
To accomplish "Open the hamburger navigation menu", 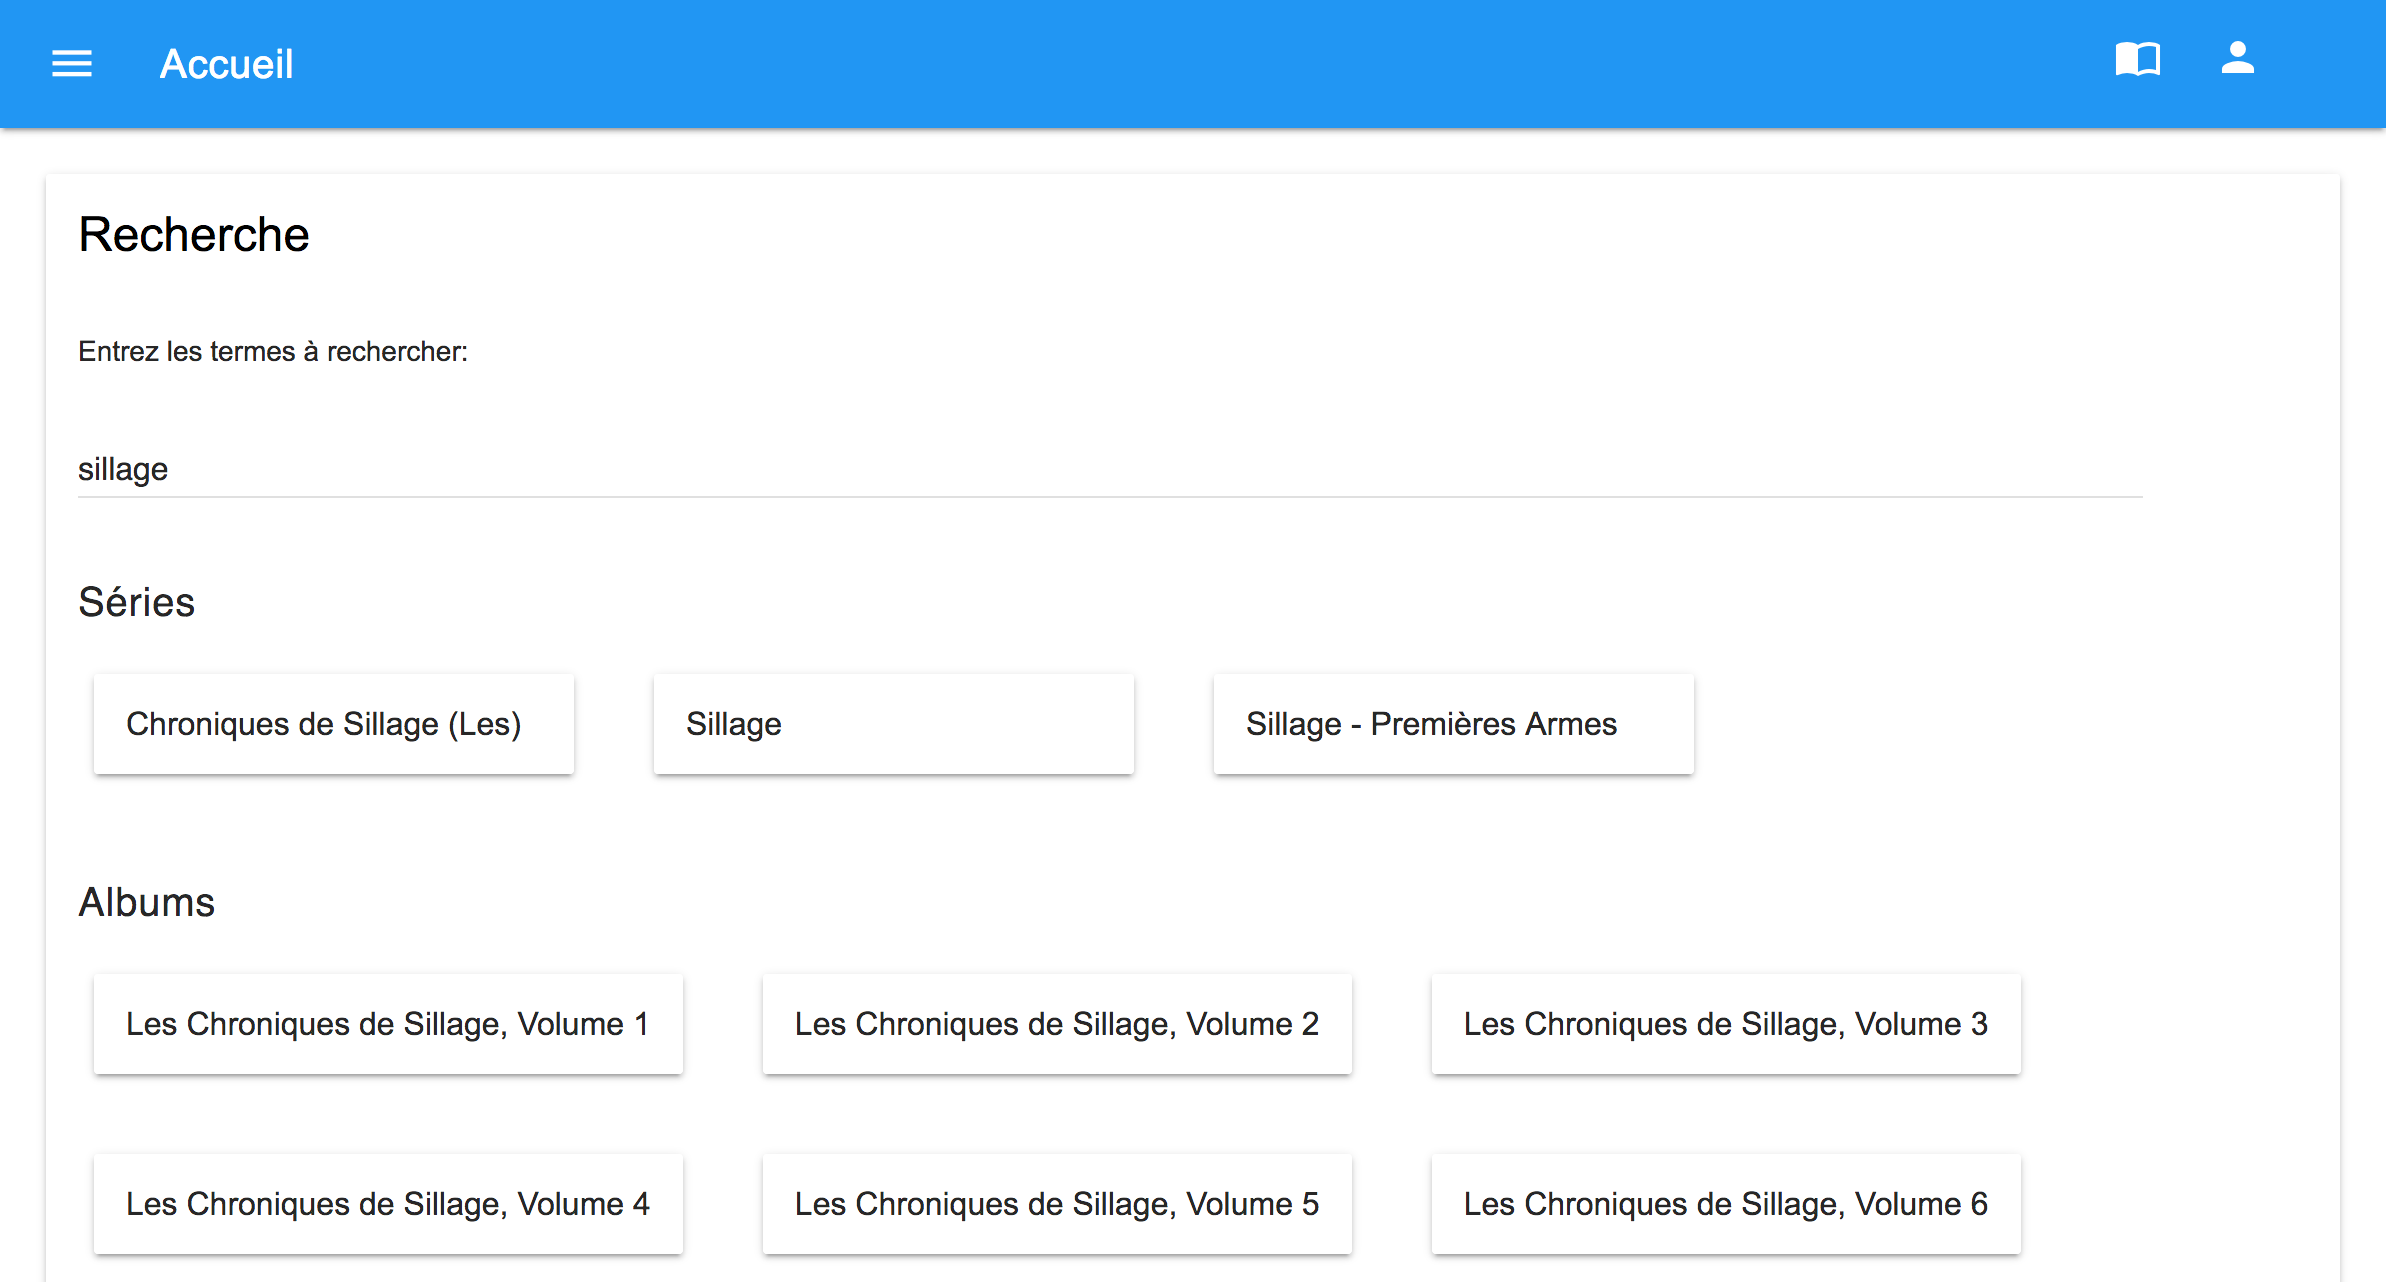I will (72, 64).
